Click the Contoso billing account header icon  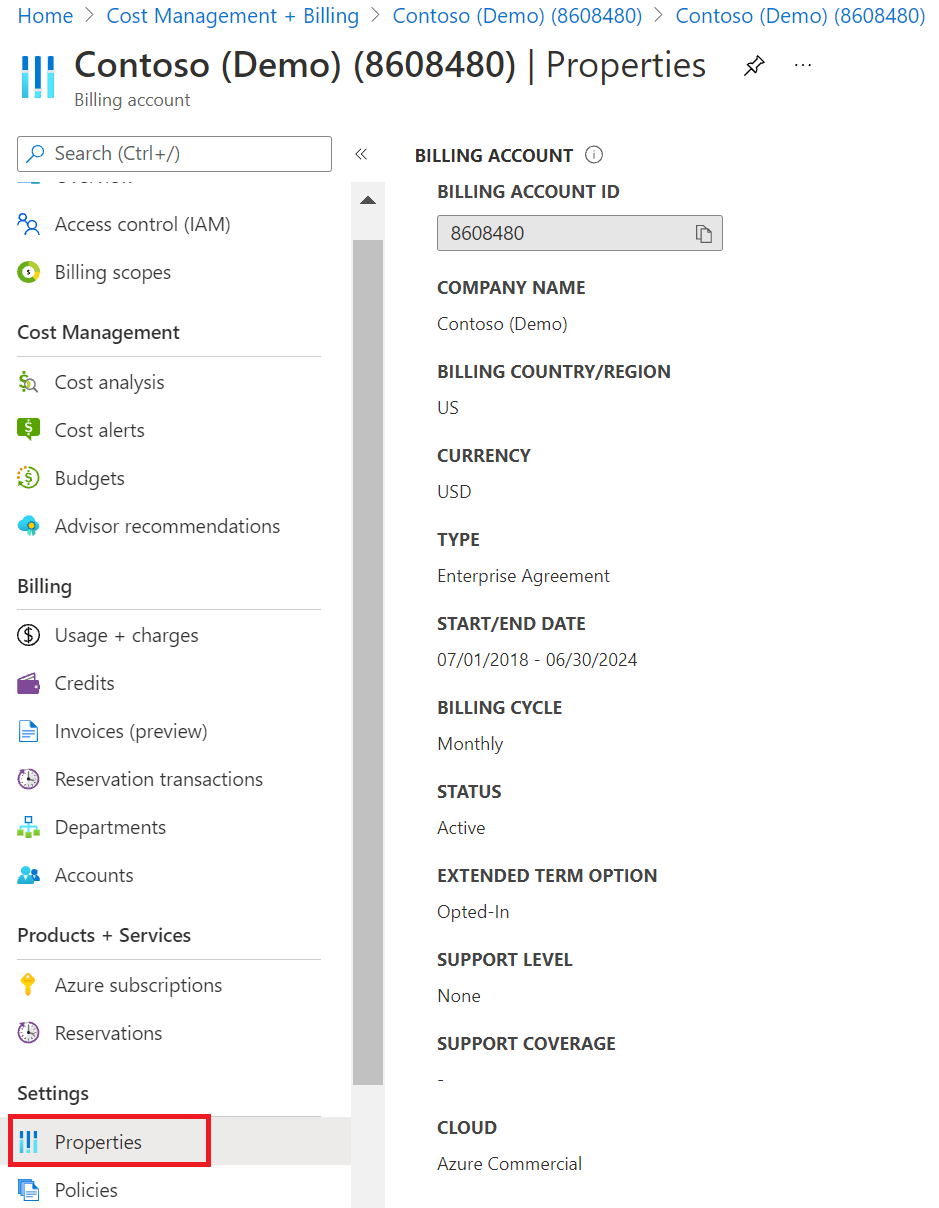[x=38, y=77]
